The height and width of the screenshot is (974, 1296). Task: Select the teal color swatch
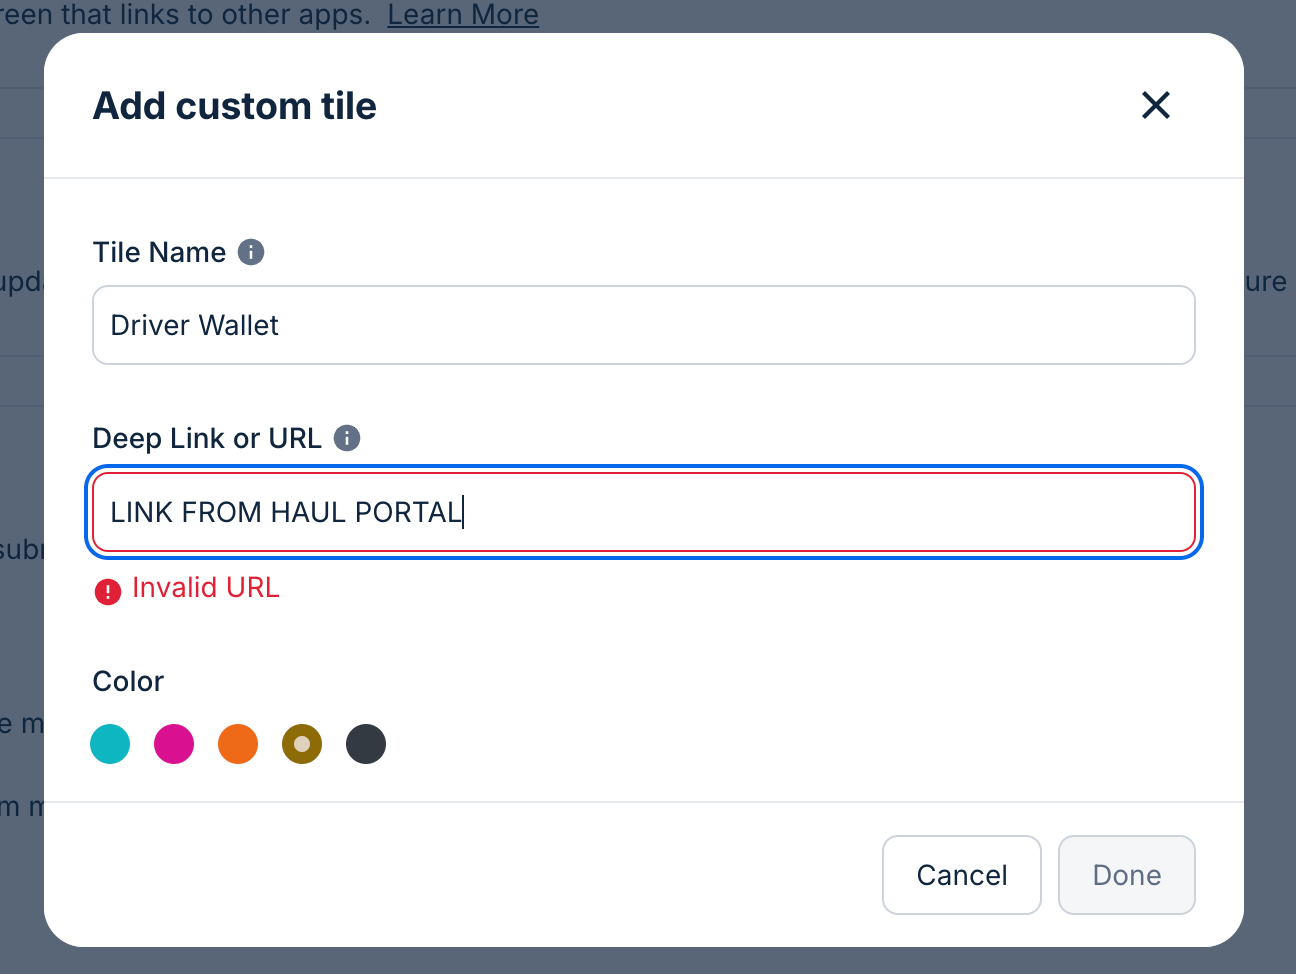point(110,744)
